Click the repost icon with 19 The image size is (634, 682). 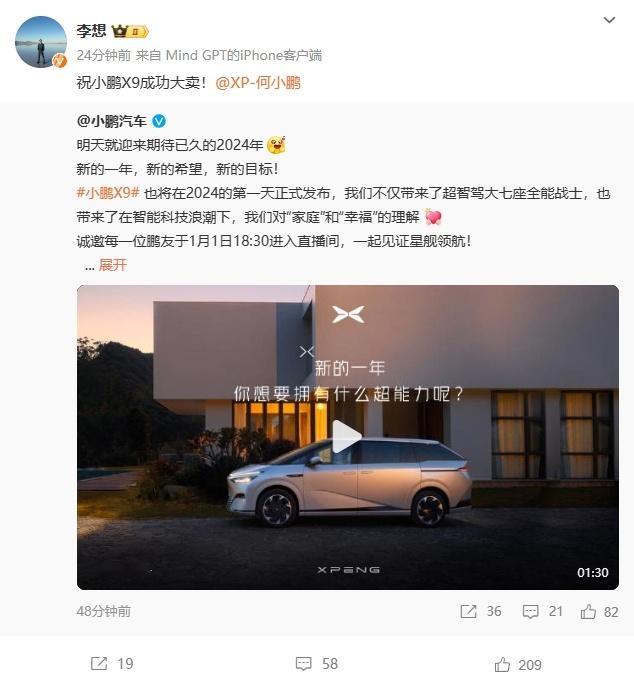coord(99,664)
